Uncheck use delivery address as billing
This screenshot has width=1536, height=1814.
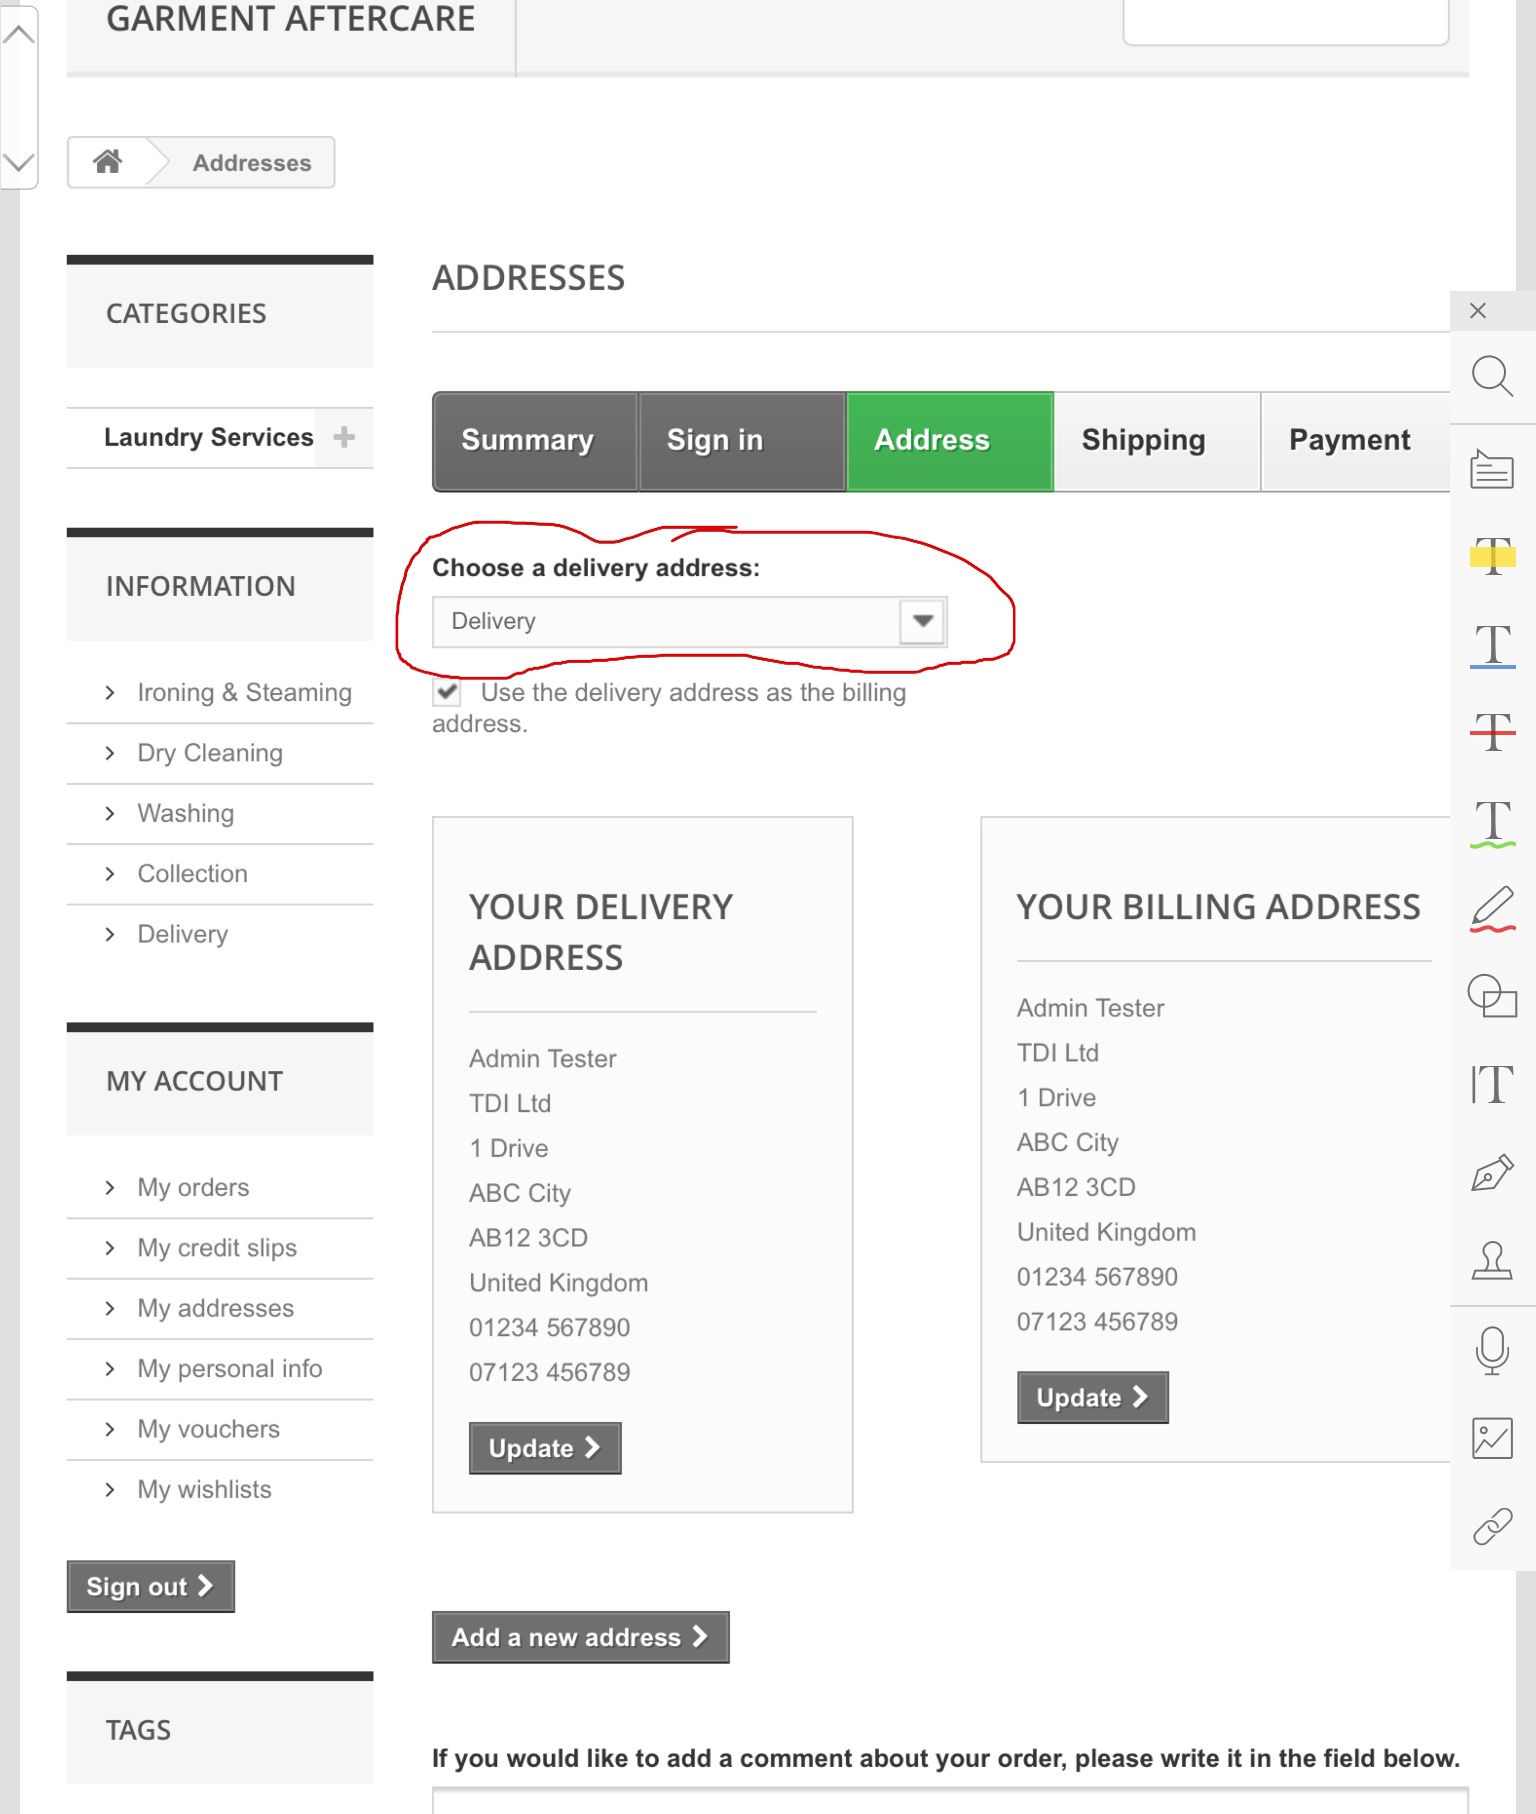click(x=447, y=692)
